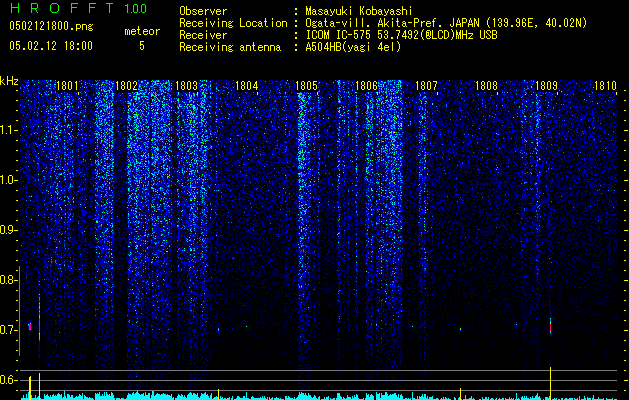Click the meteor count value 5
This screenshot has height=400, width=629.
point(142,46)
